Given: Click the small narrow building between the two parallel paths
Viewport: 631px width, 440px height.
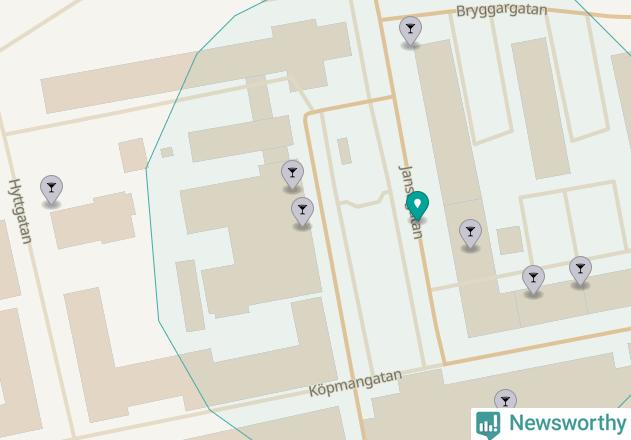Looking at the screenshot, I should [x=344, y=151].
